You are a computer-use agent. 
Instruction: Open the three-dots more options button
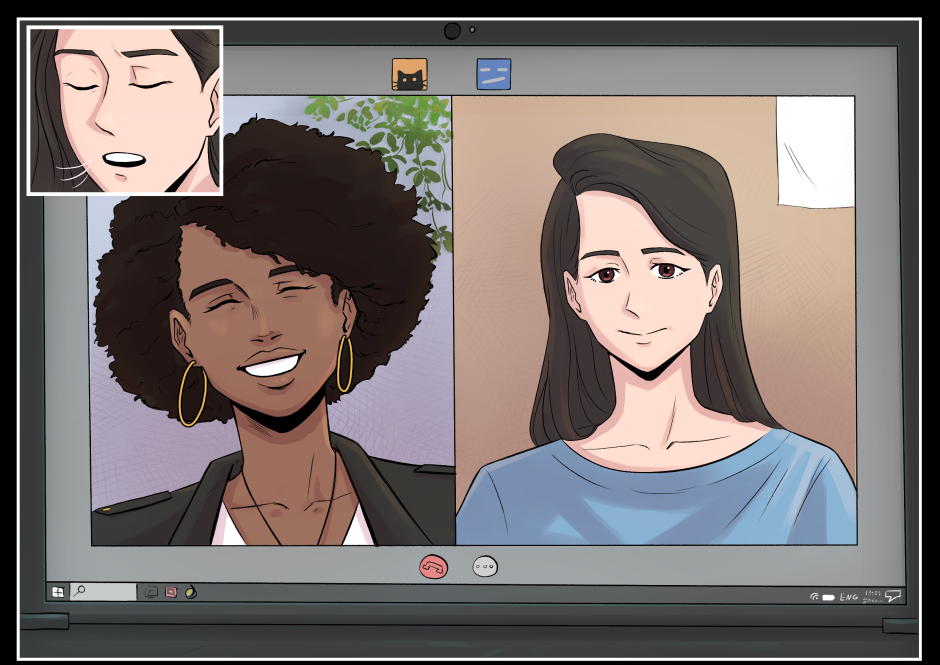click(x=485, y=567)
